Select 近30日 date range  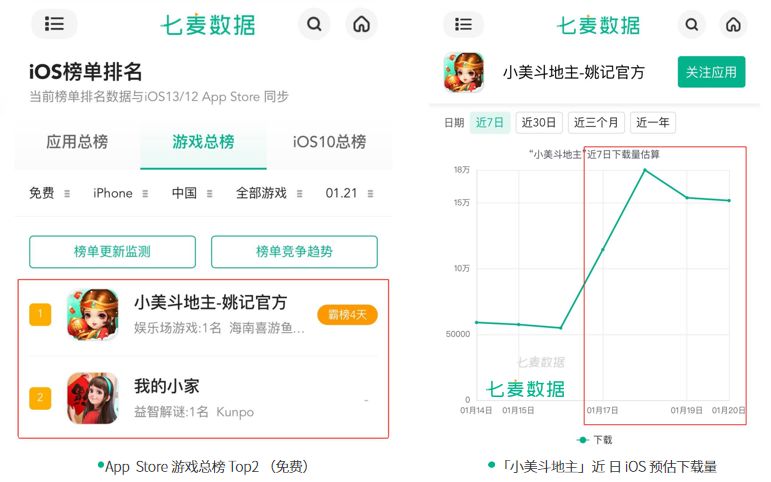point(539,122)
